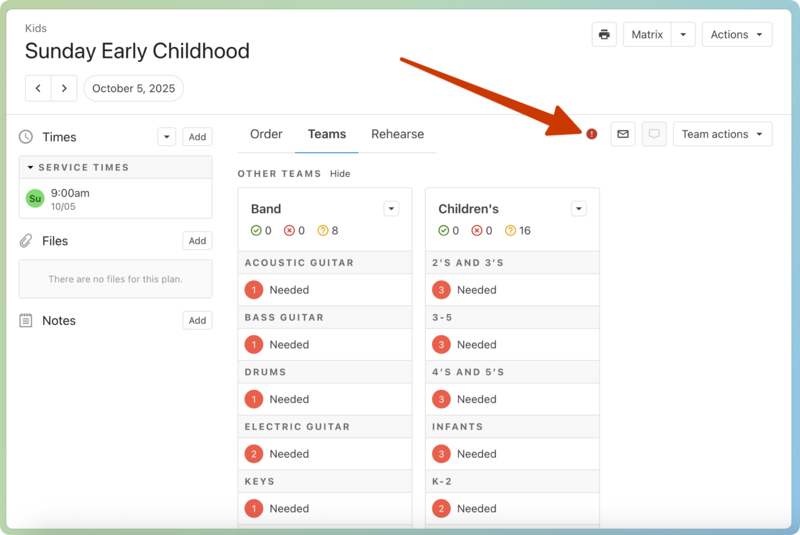
Task: Hide the Other Teams section
Action: [340, 174]
